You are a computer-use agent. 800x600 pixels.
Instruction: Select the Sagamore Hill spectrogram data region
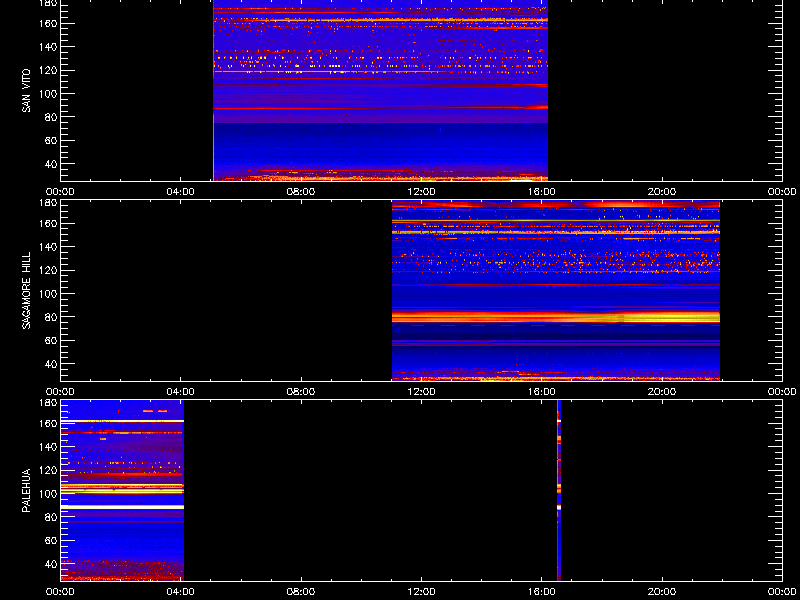[556, 290]
